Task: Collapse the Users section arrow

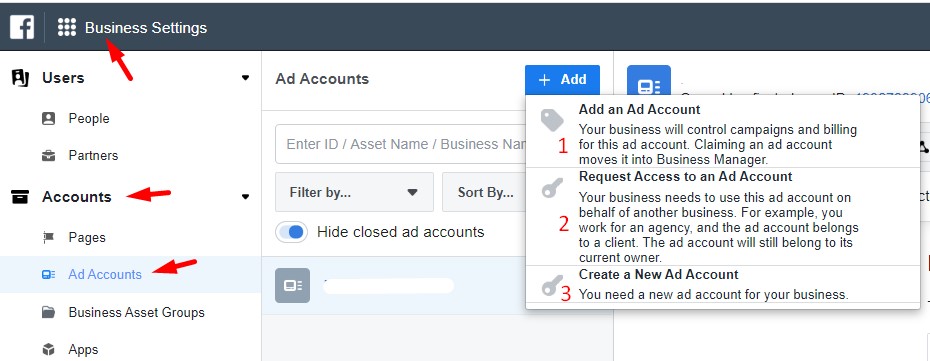Action: click(x=246, y=78)
